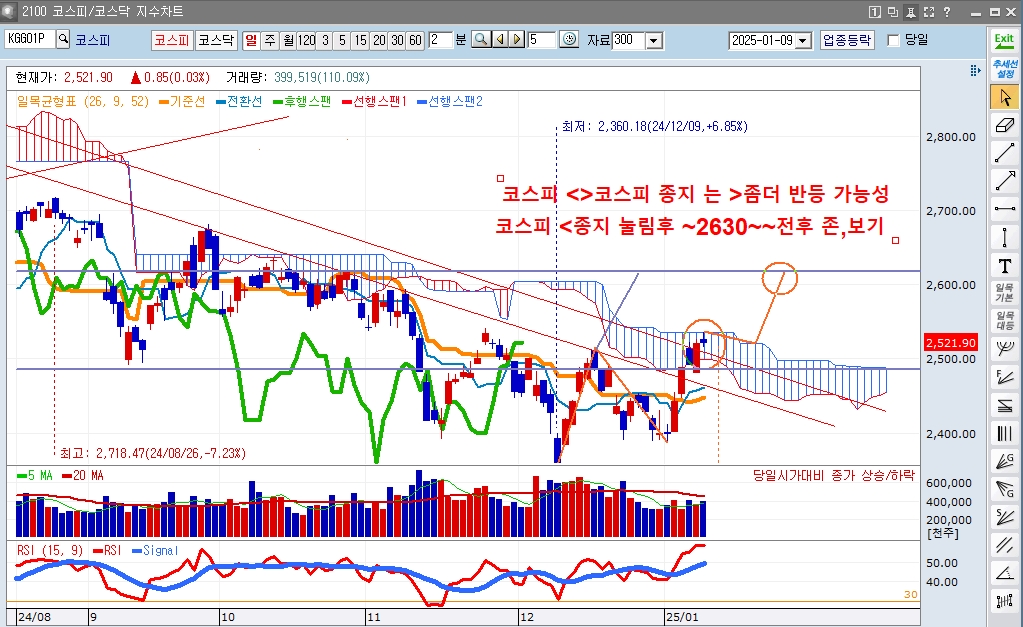Click the left arrow scroll-back icon
This screenshot has width=1023, height=627.
pos(500,40)
